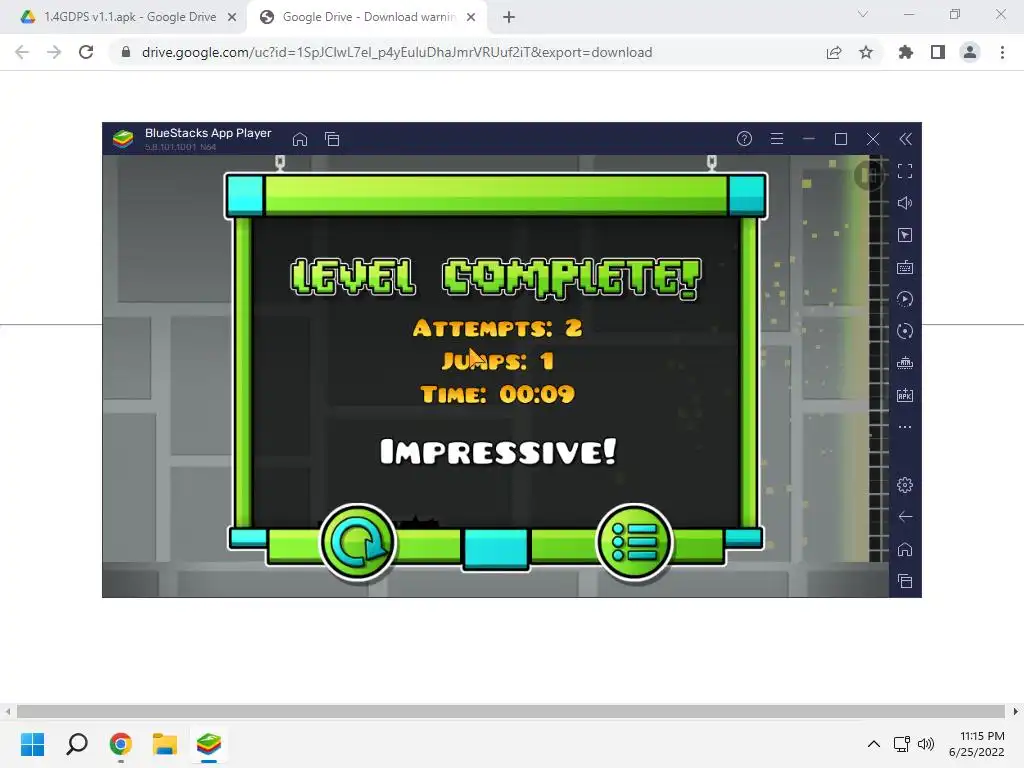This screenshot has height=768, width=1024.
Task: Maximize the BlueStacks window
Action: tap(841, 138)
